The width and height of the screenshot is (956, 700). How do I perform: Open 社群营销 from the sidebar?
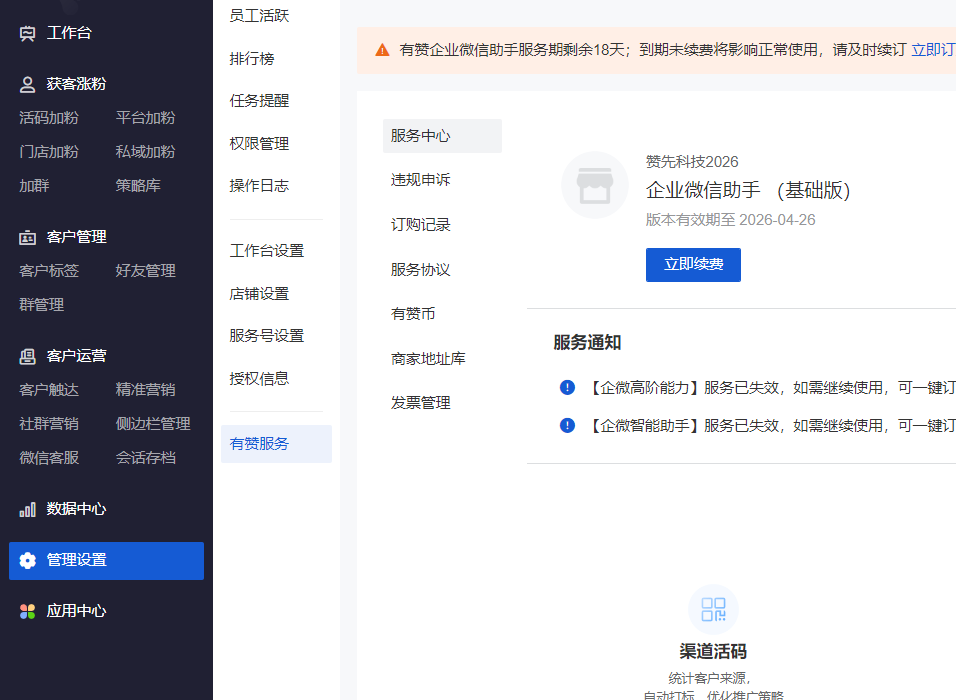(49, 424)
